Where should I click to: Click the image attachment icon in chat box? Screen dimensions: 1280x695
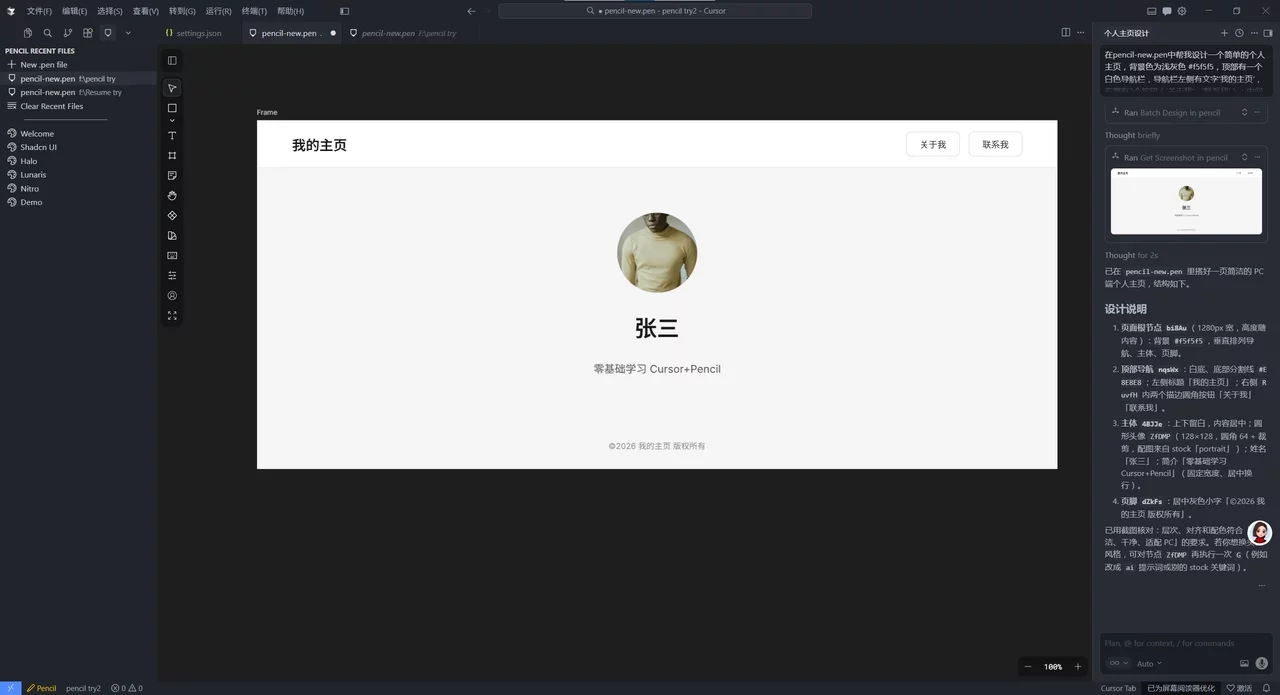click(x=1244, y=663)
